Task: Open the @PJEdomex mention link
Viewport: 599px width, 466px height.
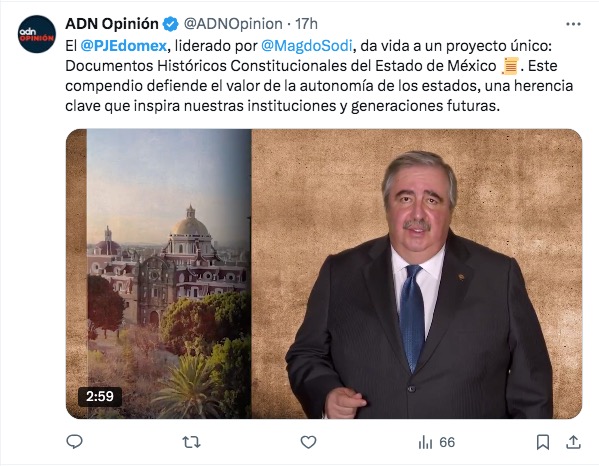Action: point(124,46)
